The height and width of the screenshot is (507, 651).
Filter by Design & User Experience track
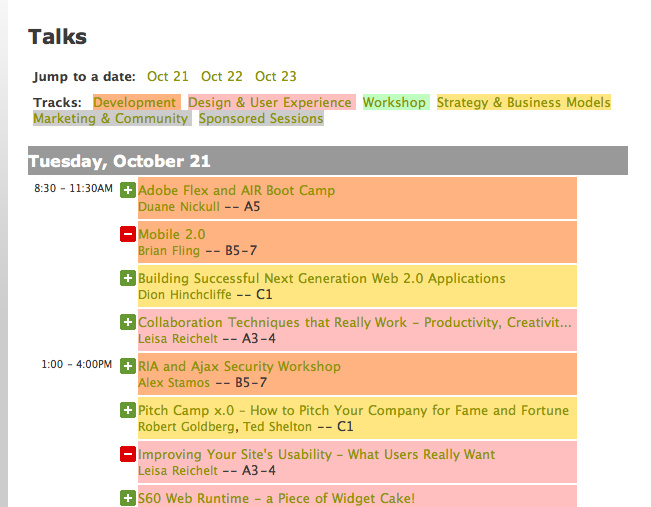[x=270, y=103]
